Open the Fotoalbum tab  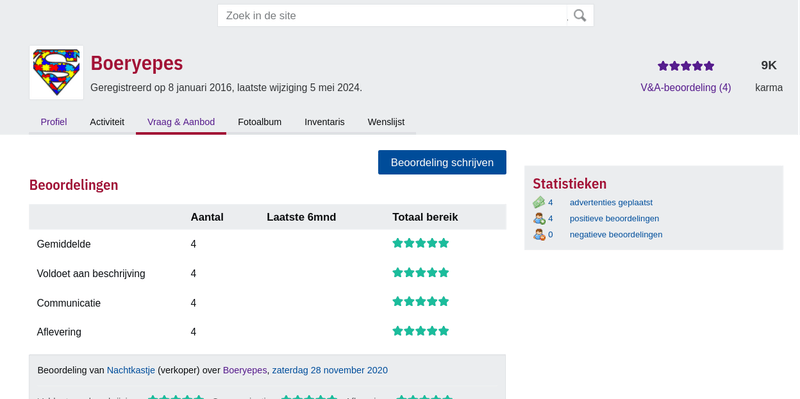point(260,122)
